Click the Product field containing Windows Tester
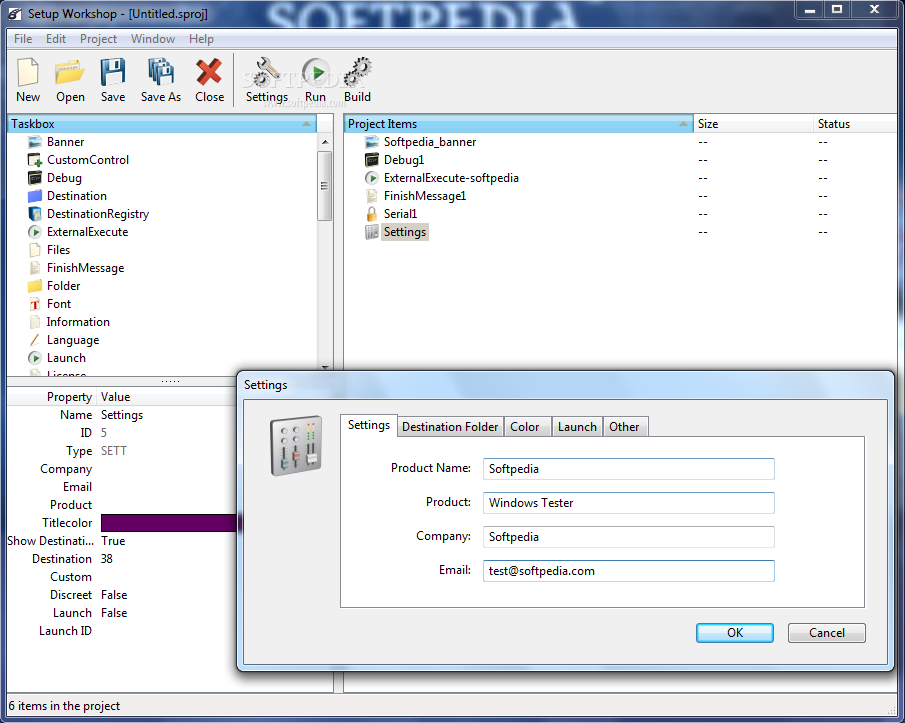 coord(629,503)
